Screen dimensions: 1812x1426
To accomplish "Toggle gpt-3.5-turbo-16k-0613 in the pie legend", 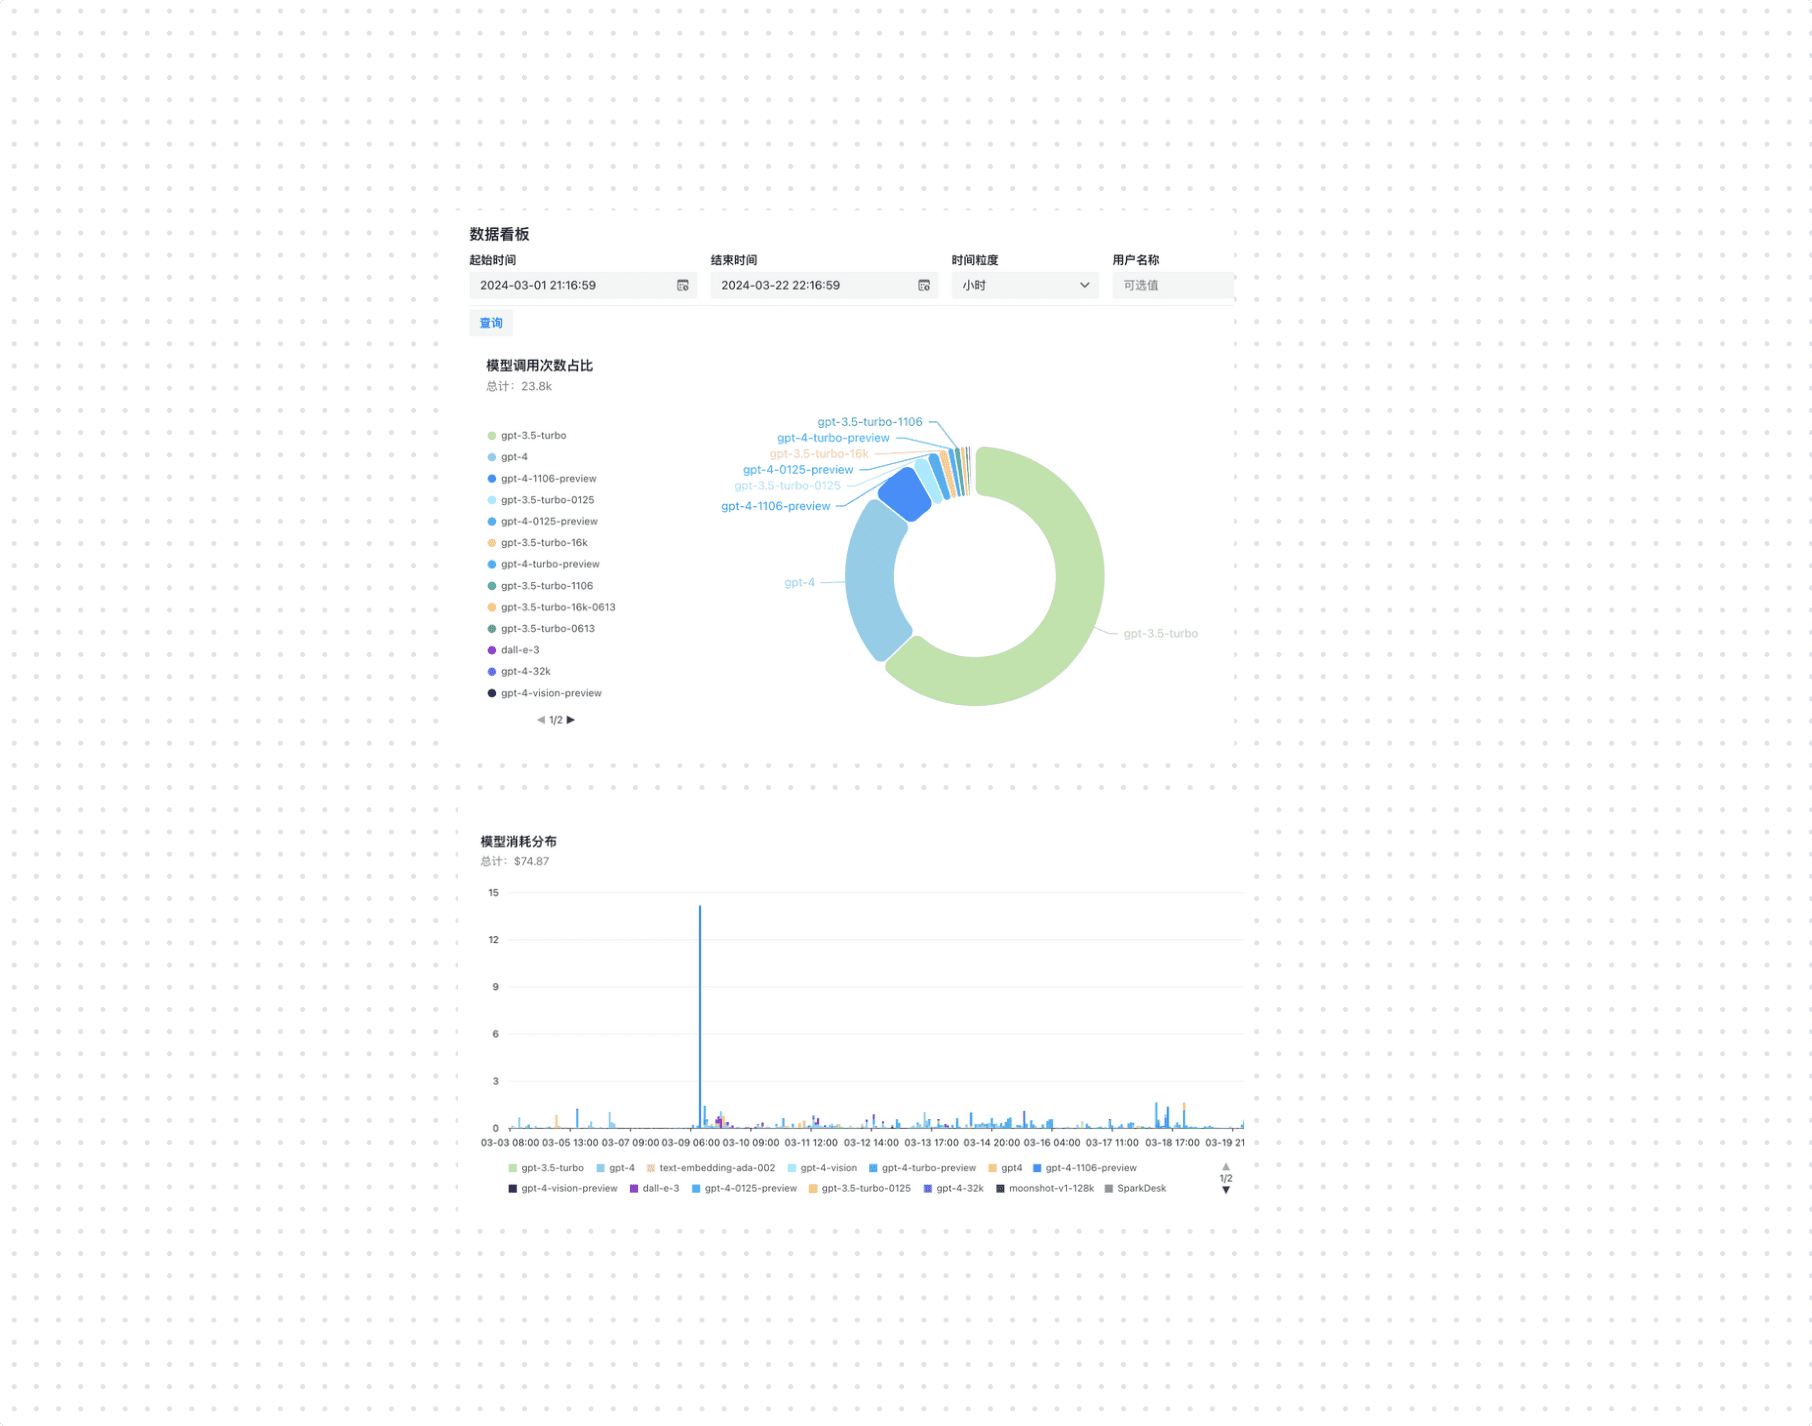I will (x=551, y=608).
